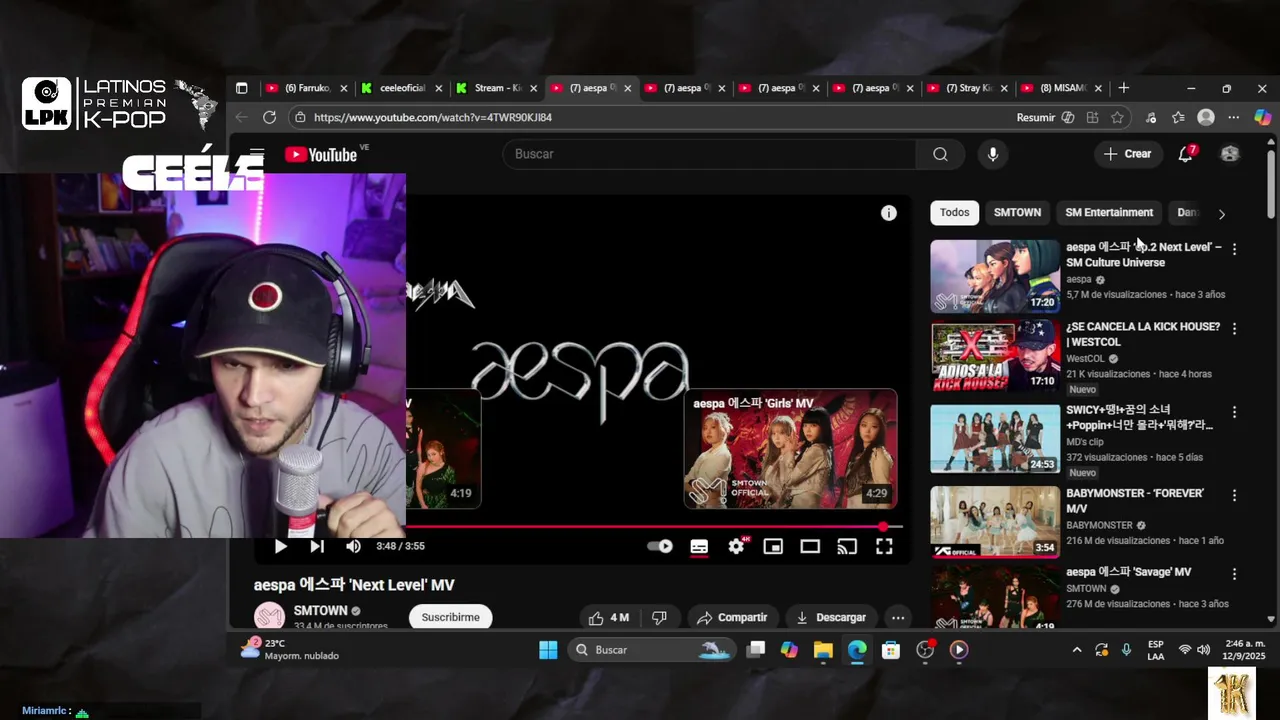Like the video (4 M)
Screen dimensions: 1280x720
(x=609, y=617)
